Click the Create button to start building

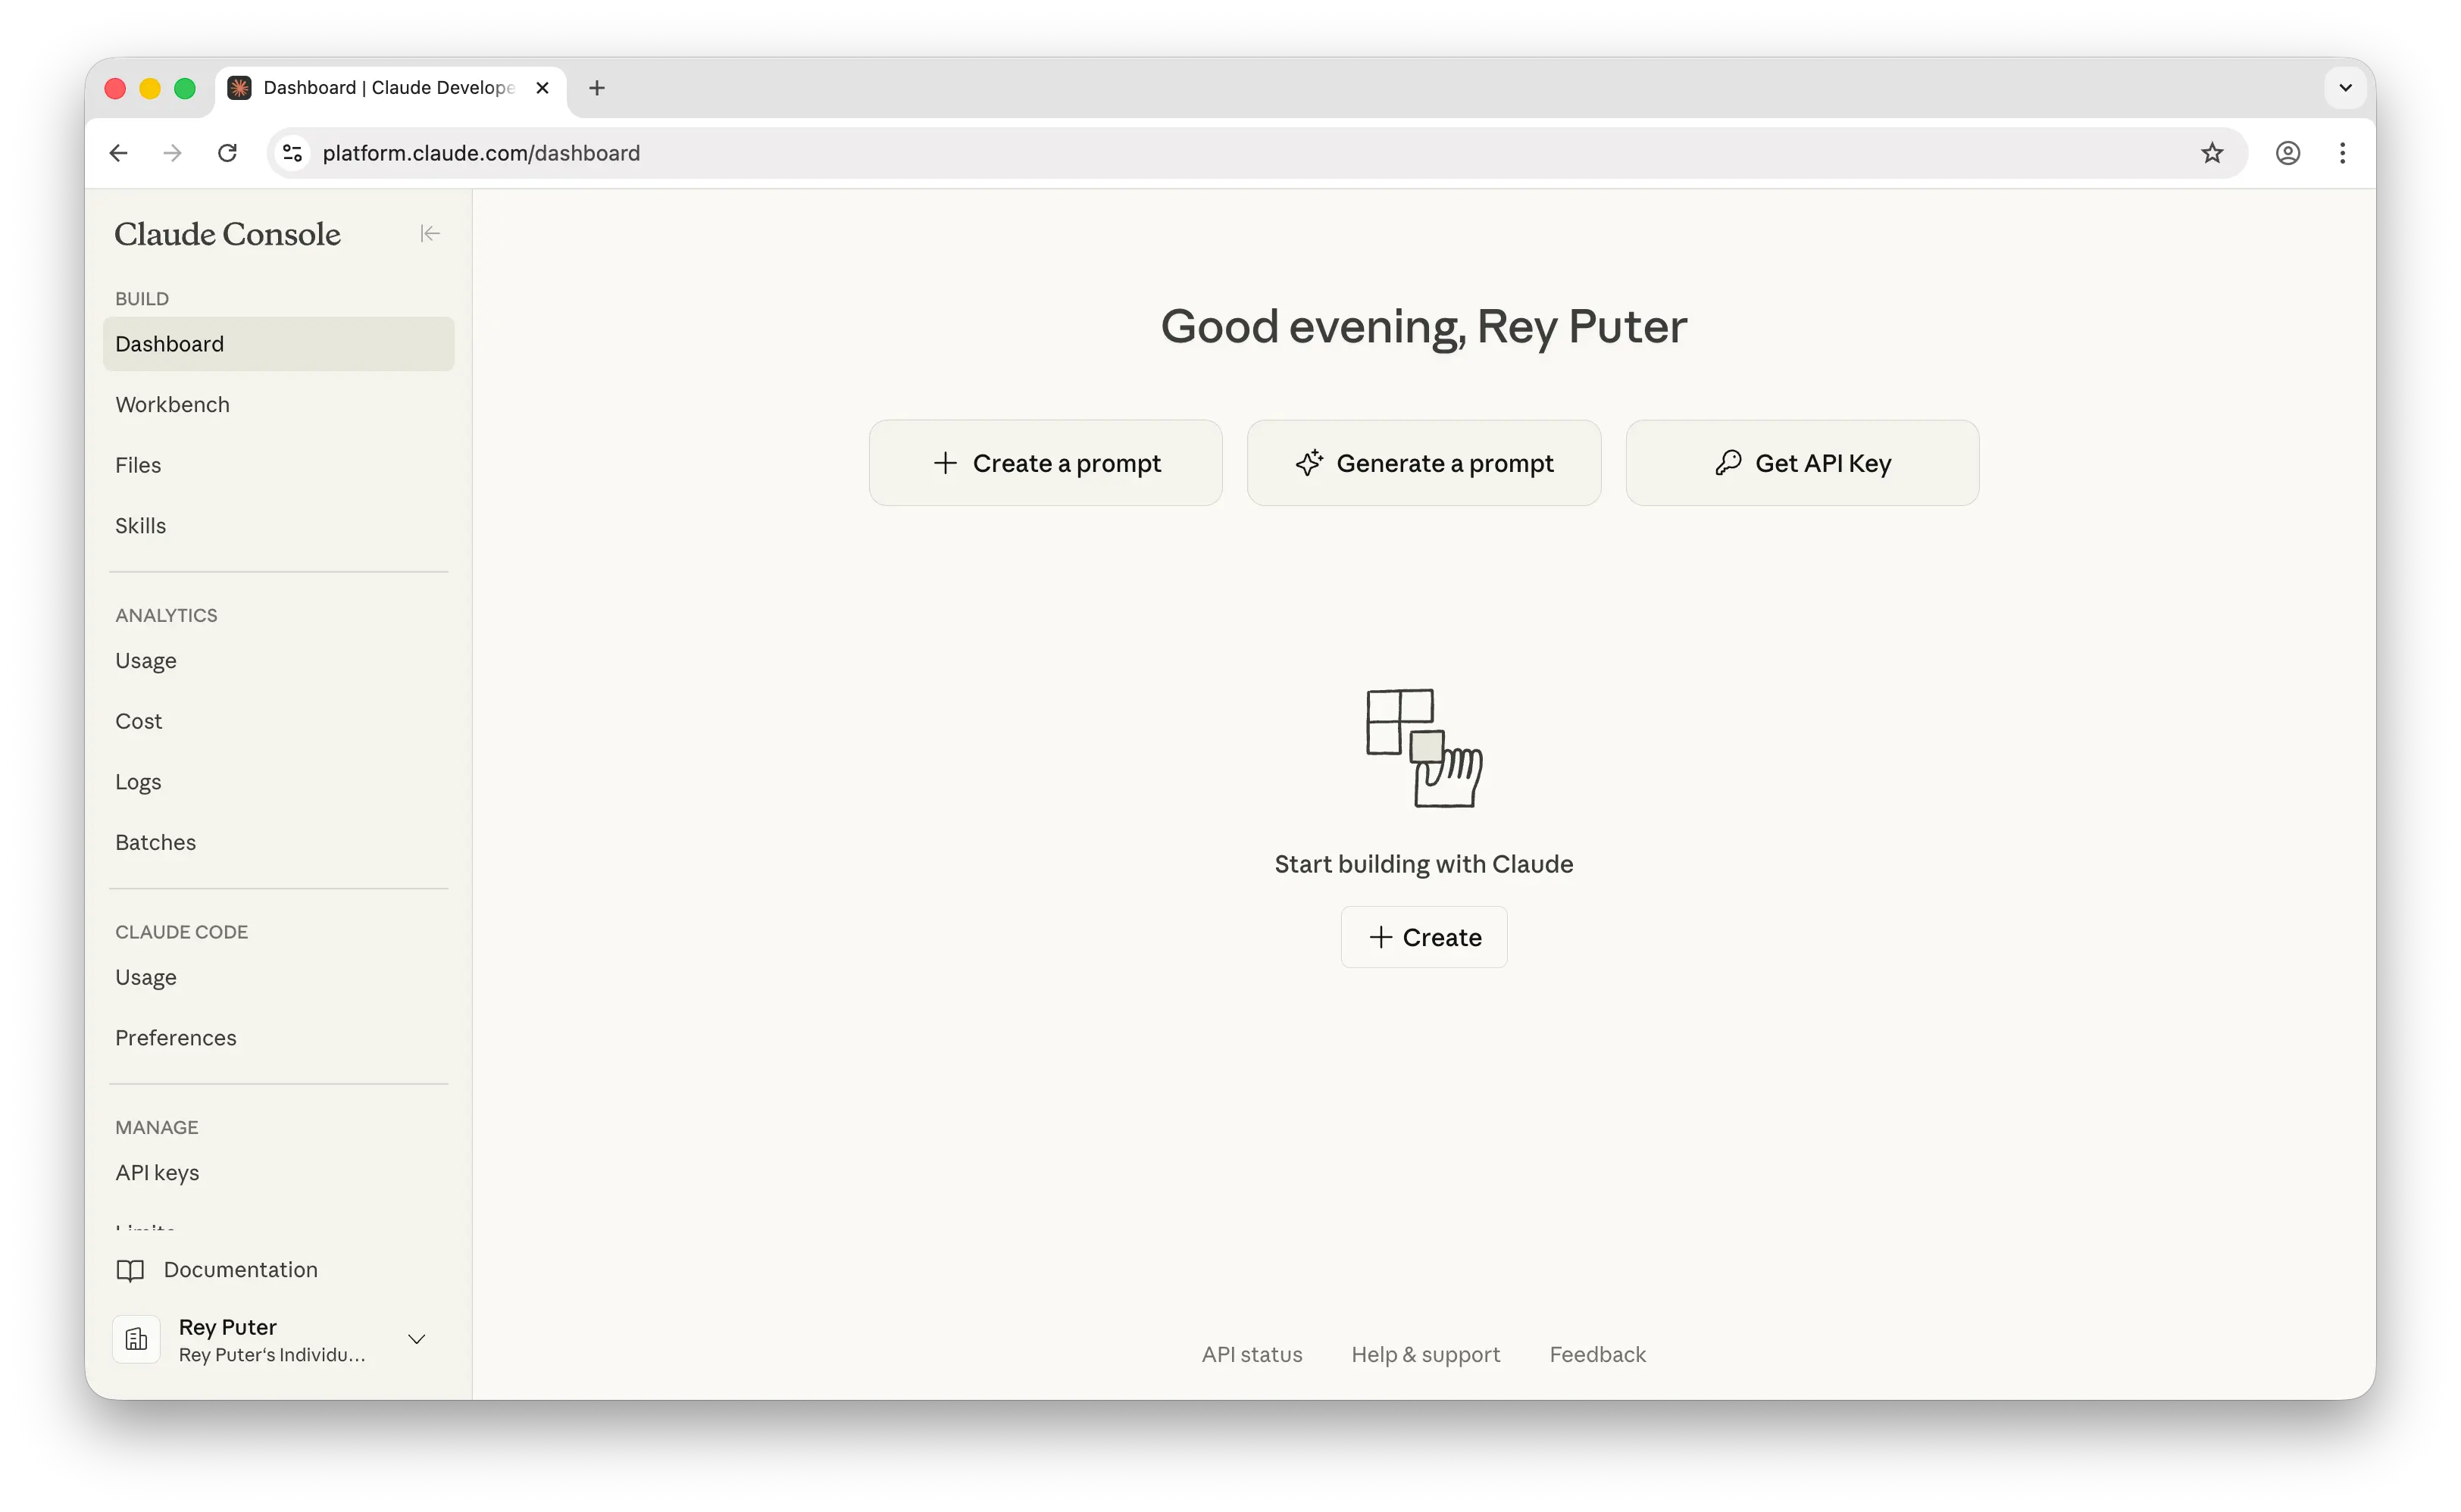tap(1423, 937)
